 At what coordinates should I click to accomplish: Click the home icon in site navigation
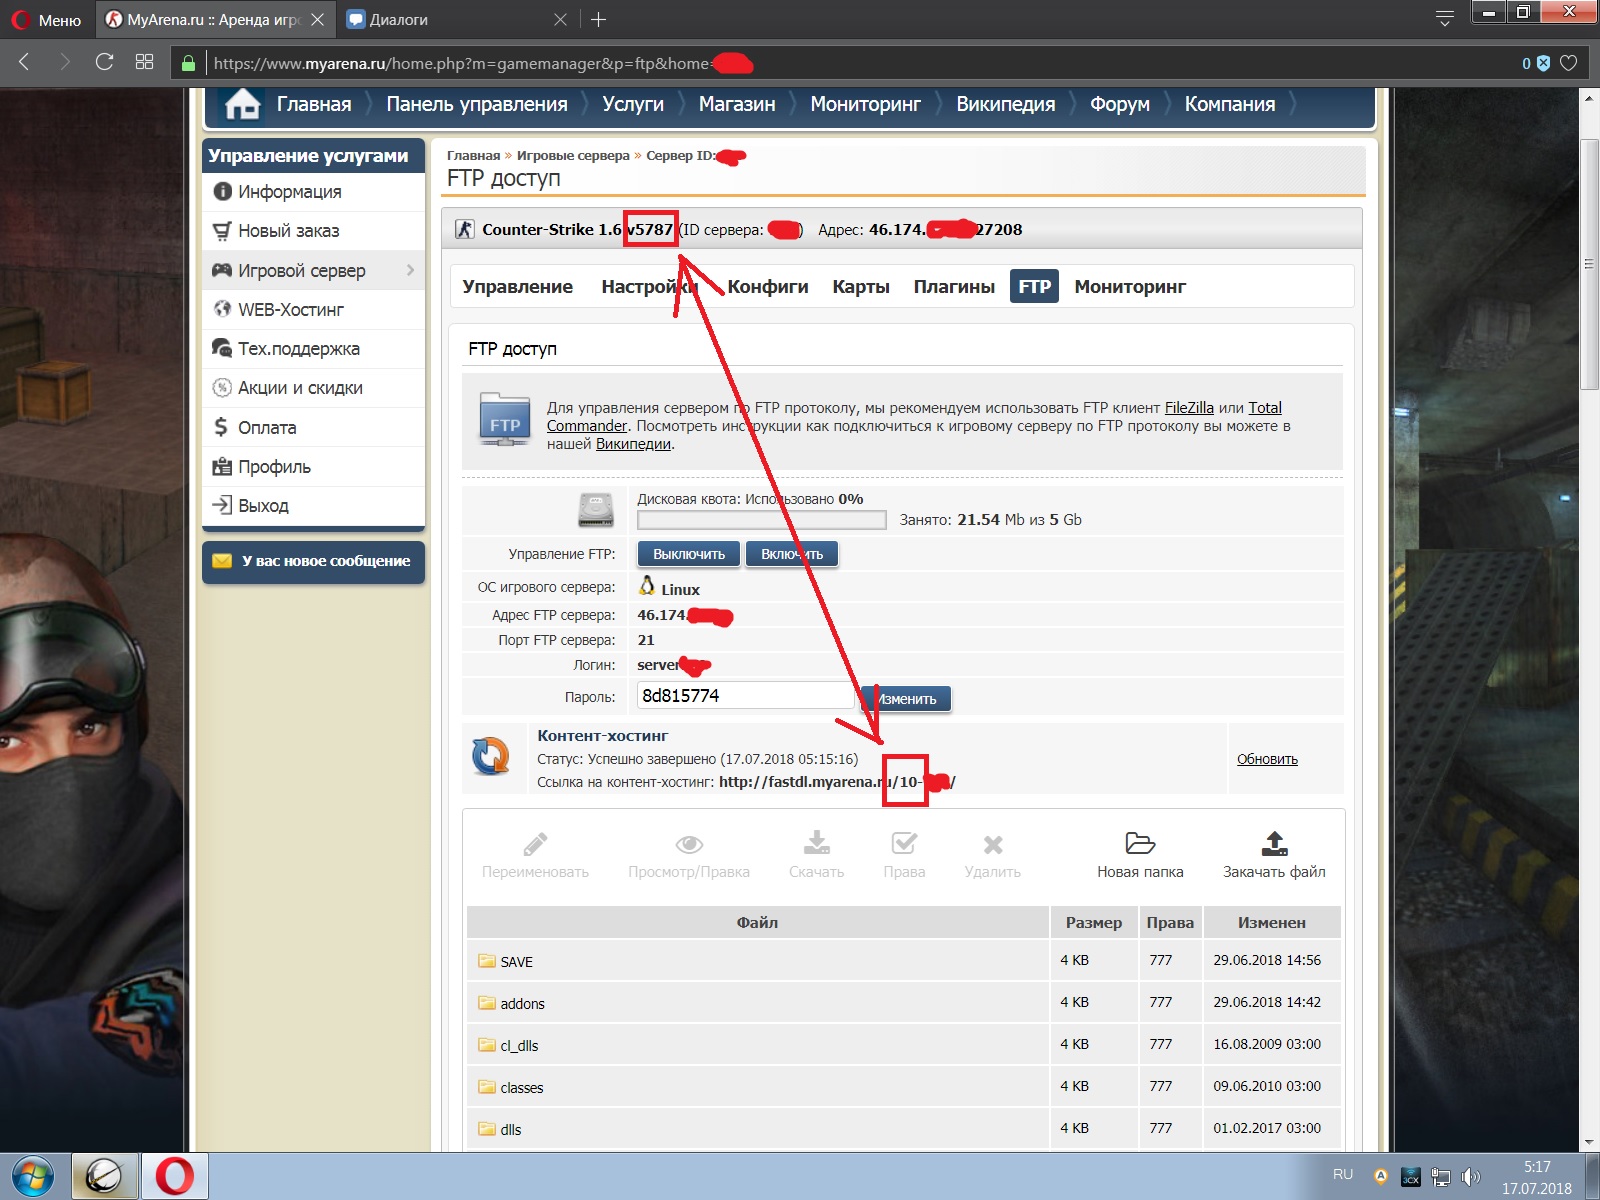pyautogui.click(x=243, y=104)
